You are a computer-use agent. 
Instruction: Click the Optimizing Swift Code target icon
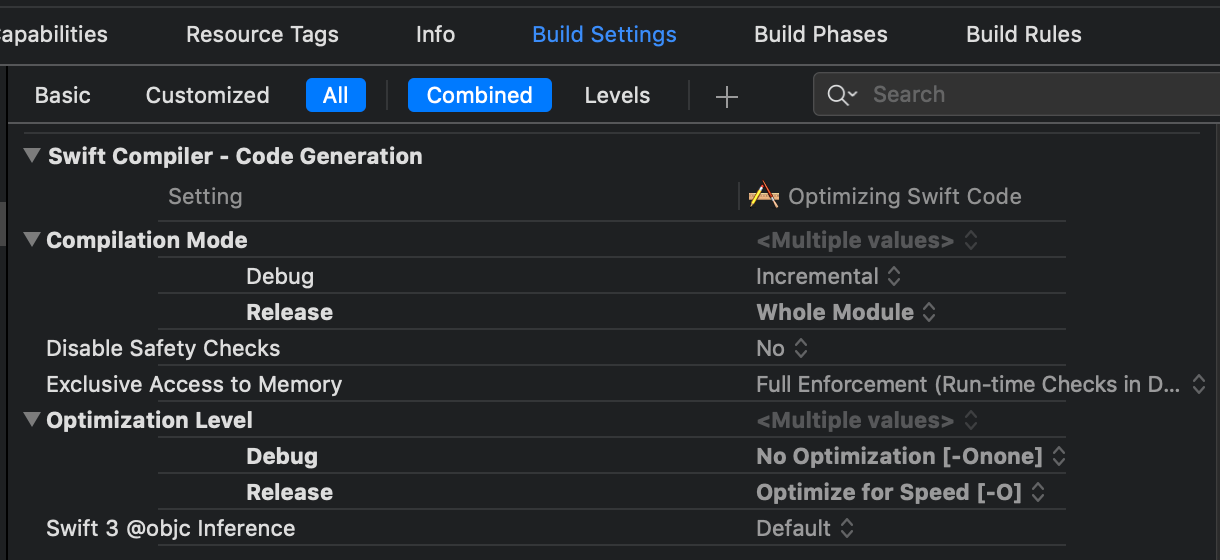point(764,196)
